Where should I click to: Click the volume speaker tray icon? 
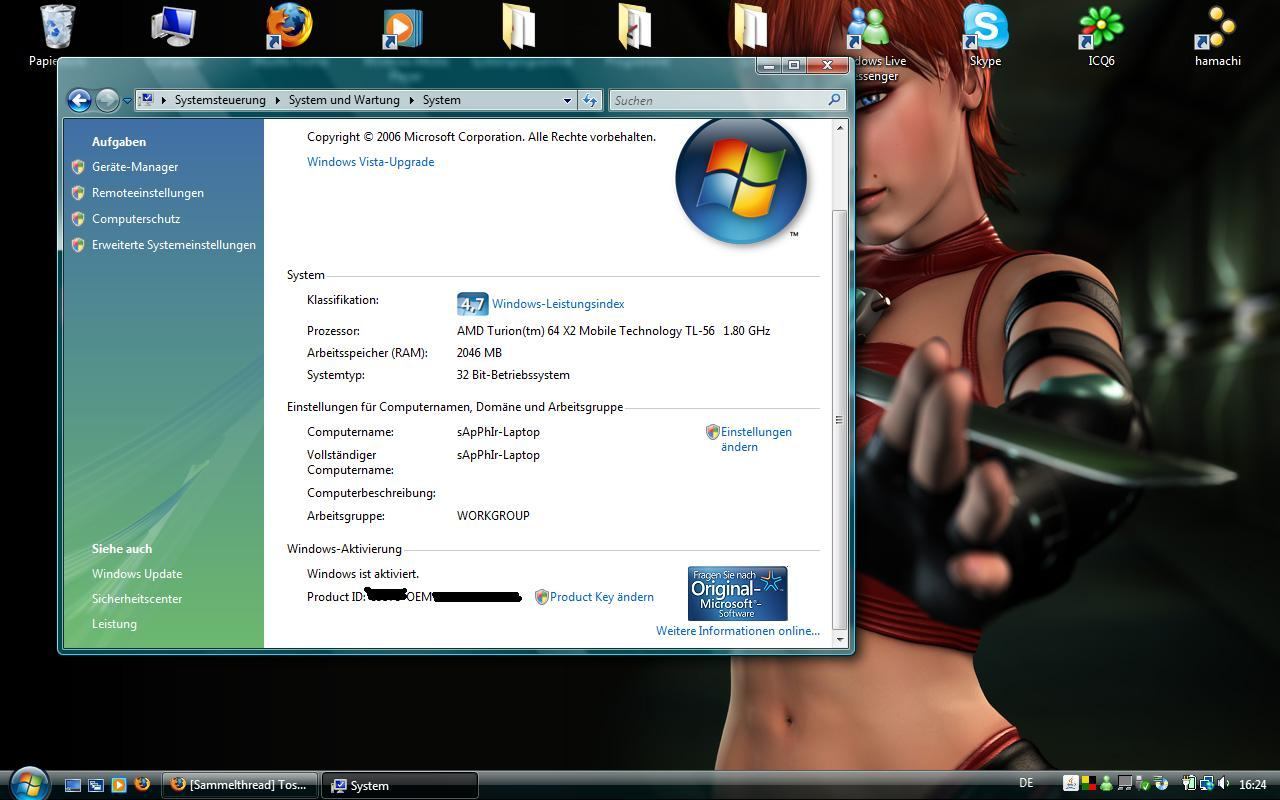(x=1224, y=784)
